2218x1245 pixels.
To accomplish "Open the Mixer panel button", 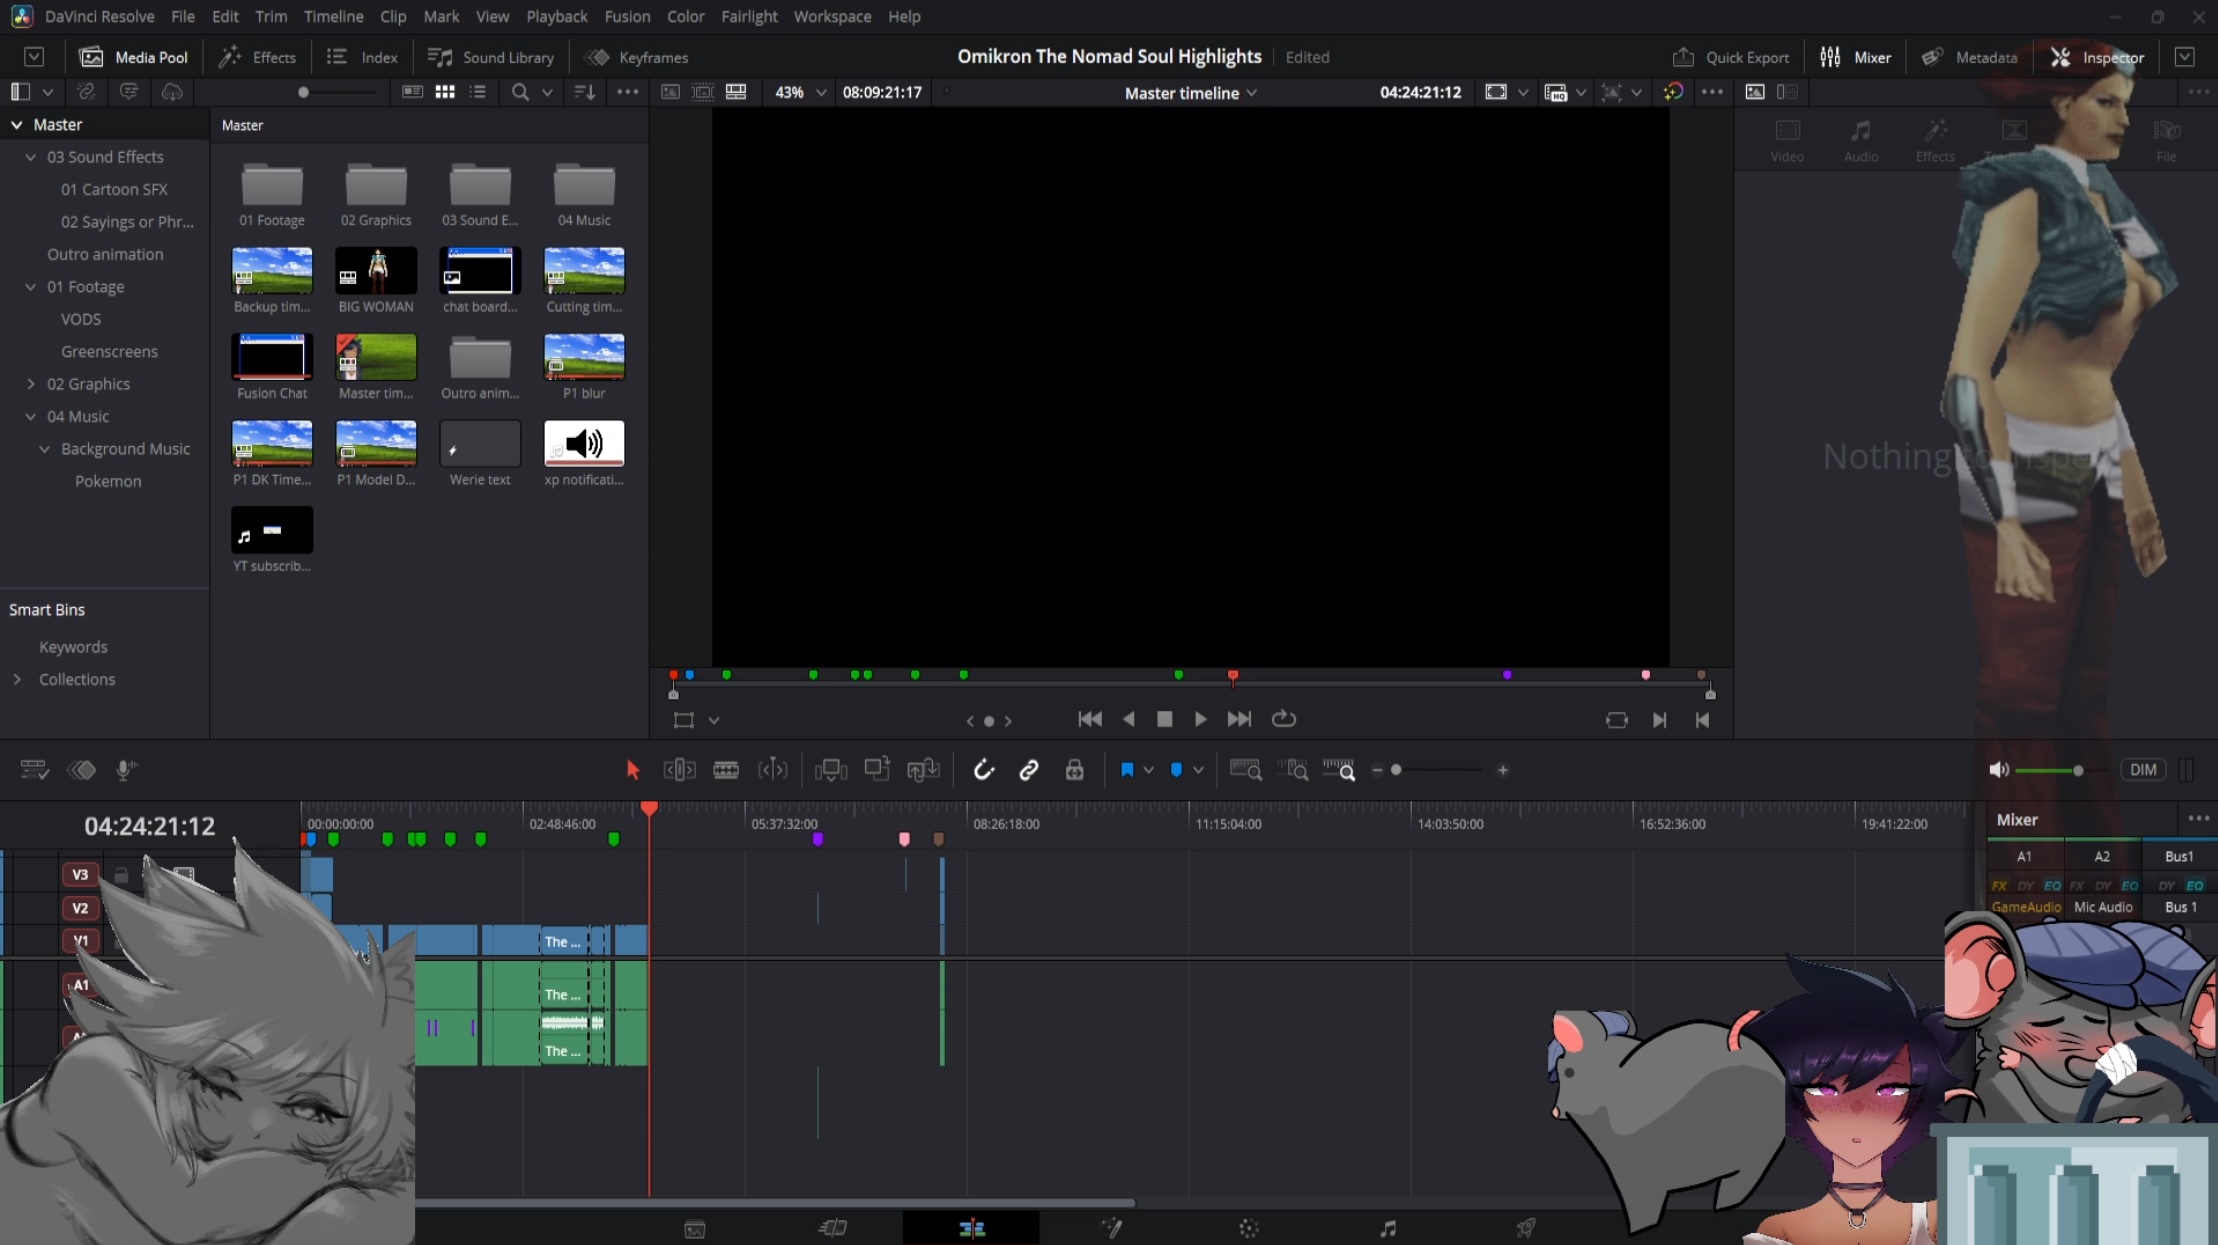I will click(1855, 57).
